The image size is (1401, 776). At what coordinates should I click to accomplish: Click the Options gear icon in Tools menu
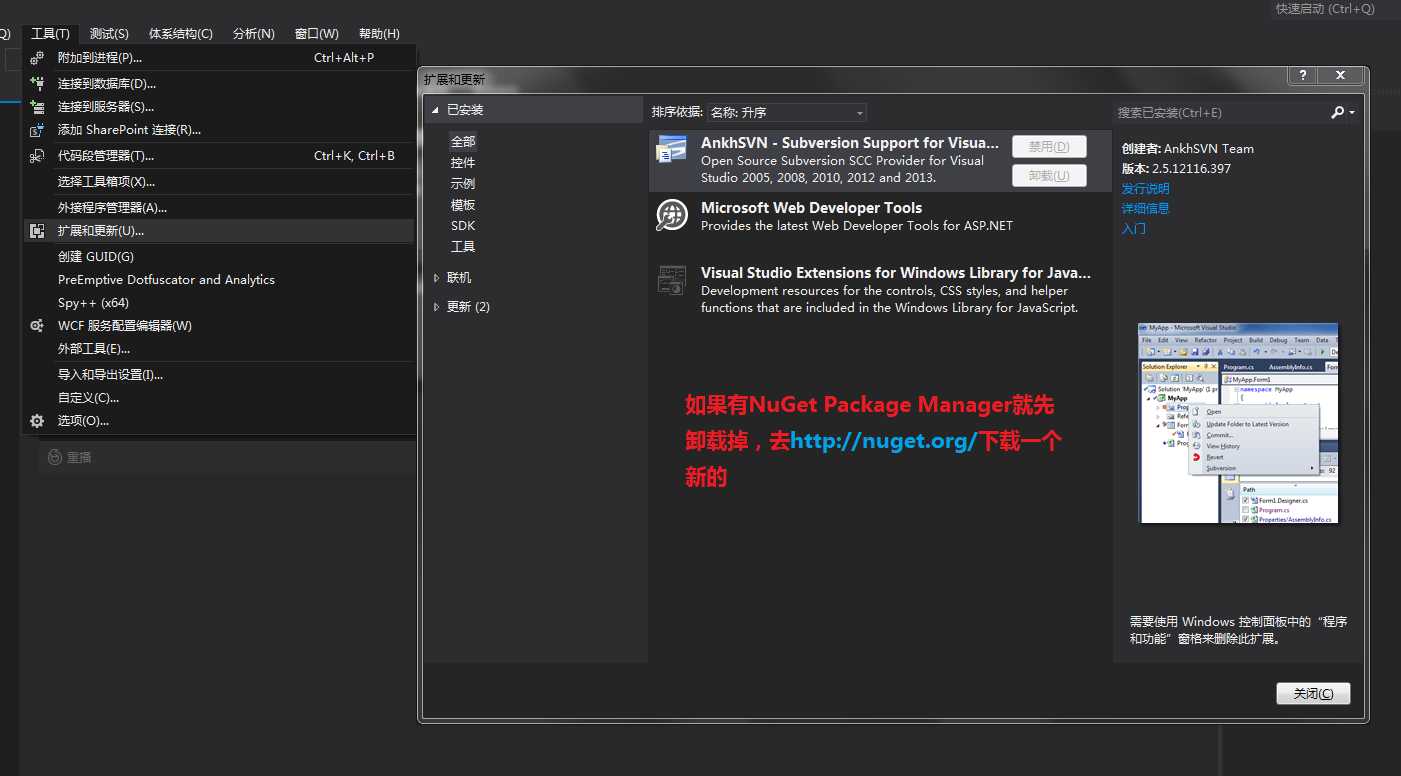[x=37, y=421]
